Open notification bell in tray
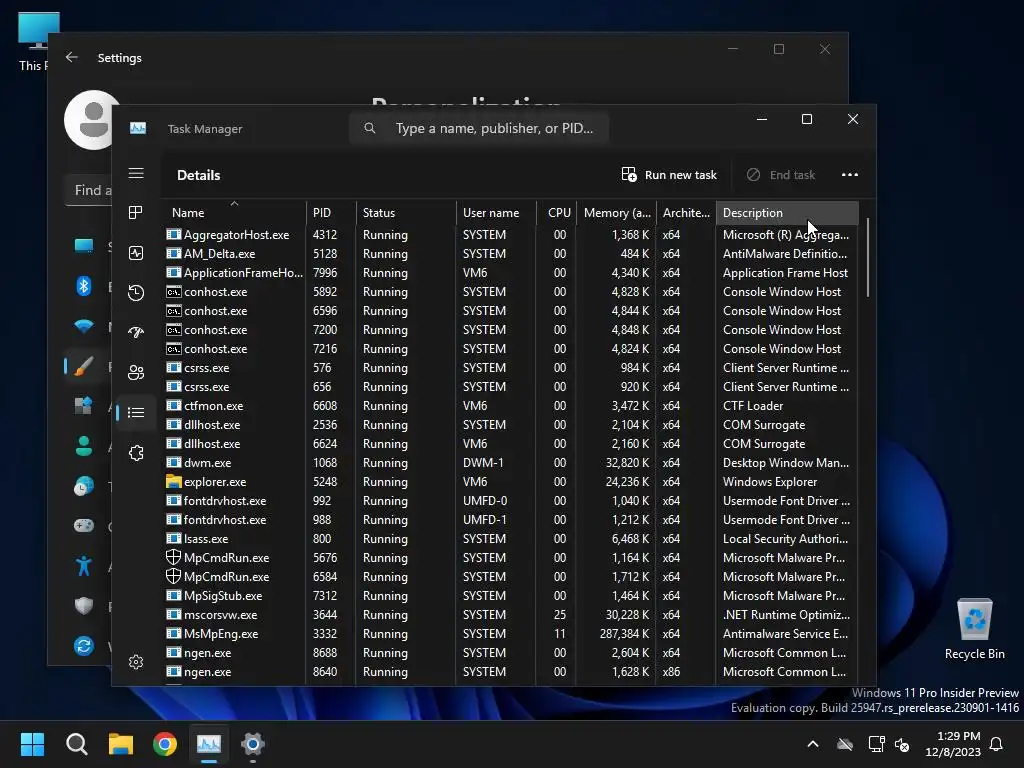The image size is (1024, 768). (x=997, y=744)
